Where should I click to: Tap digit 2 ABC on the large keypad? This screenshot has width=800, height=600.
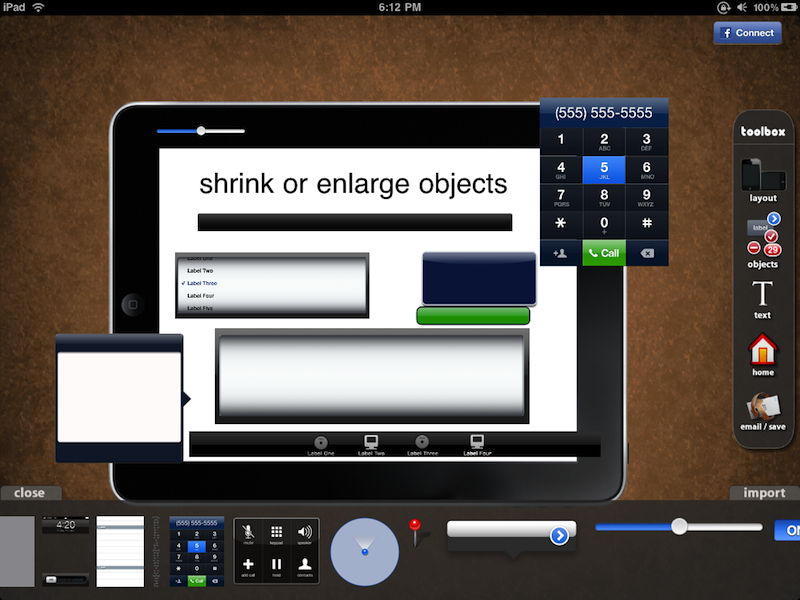[x=604, y=141]
